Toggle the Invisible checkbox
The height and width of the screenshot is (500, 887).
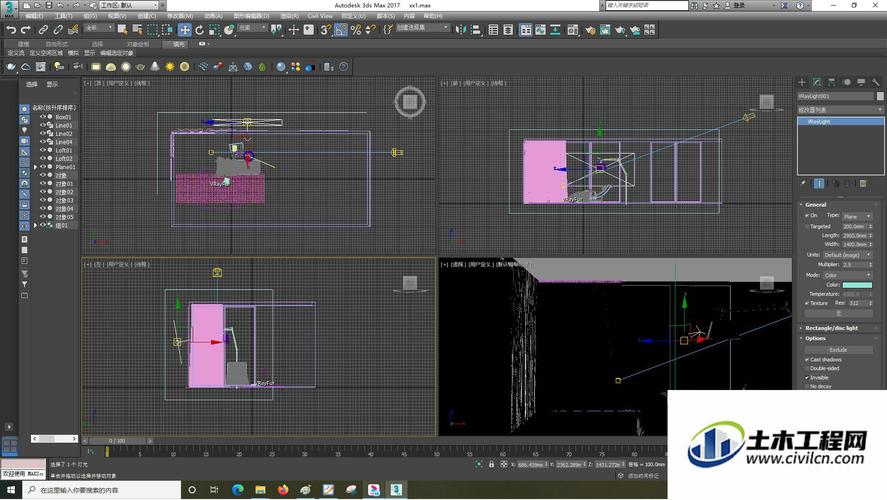coord(807,377)
